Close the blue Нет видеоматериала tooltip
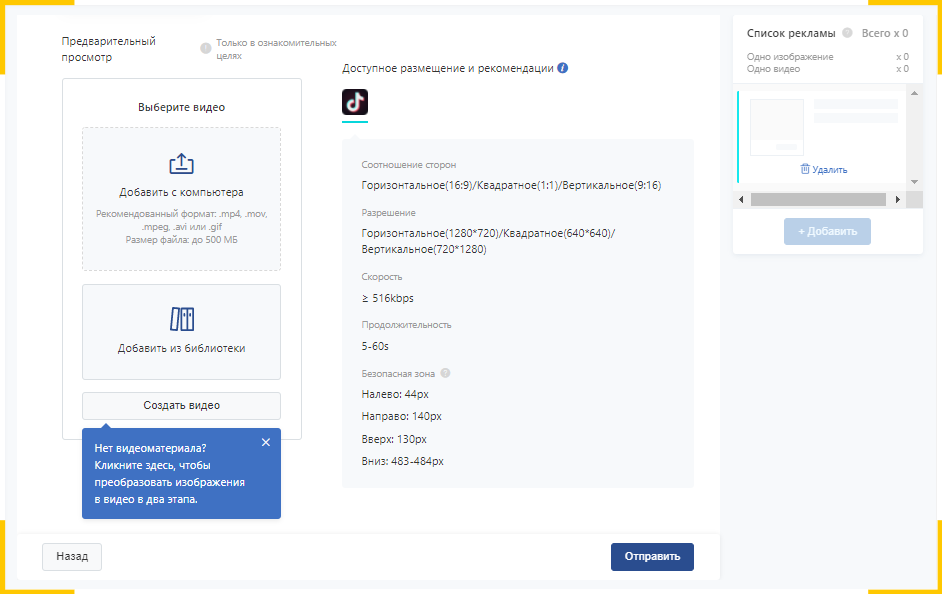This screenshot has height=594, width=942. 266,442
